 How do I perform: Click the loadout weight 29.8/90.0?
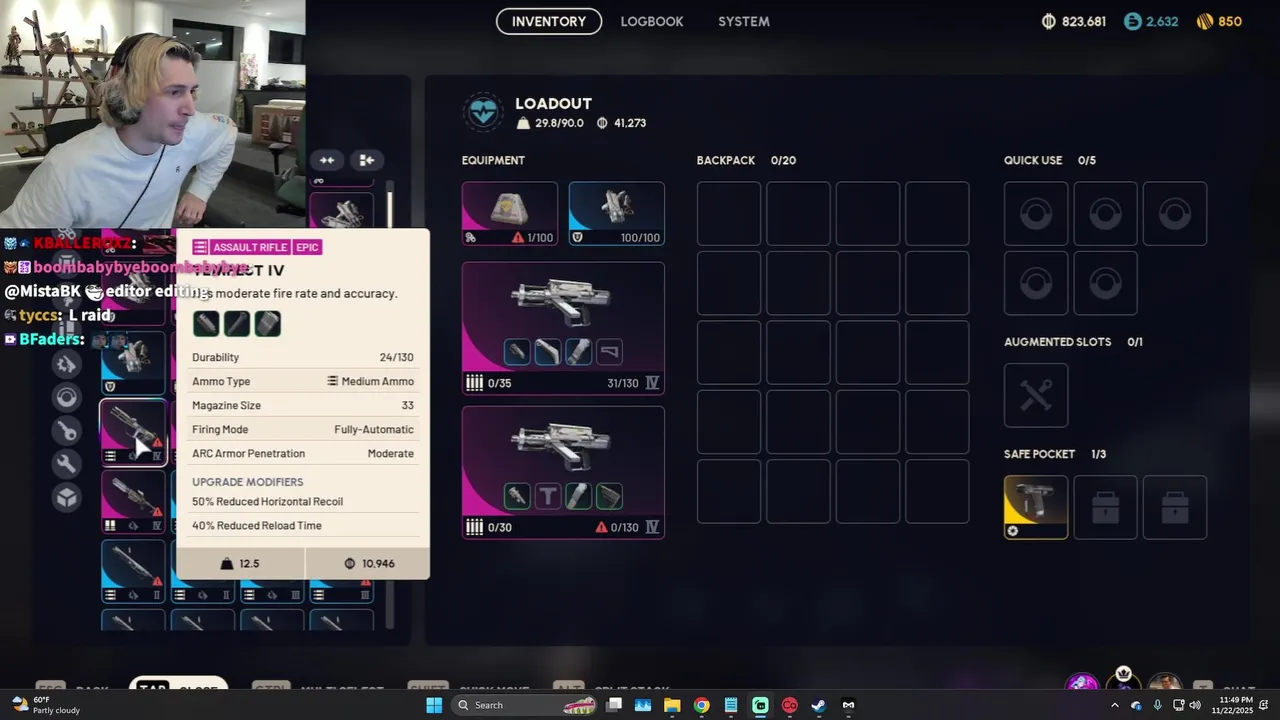point(550,123)
